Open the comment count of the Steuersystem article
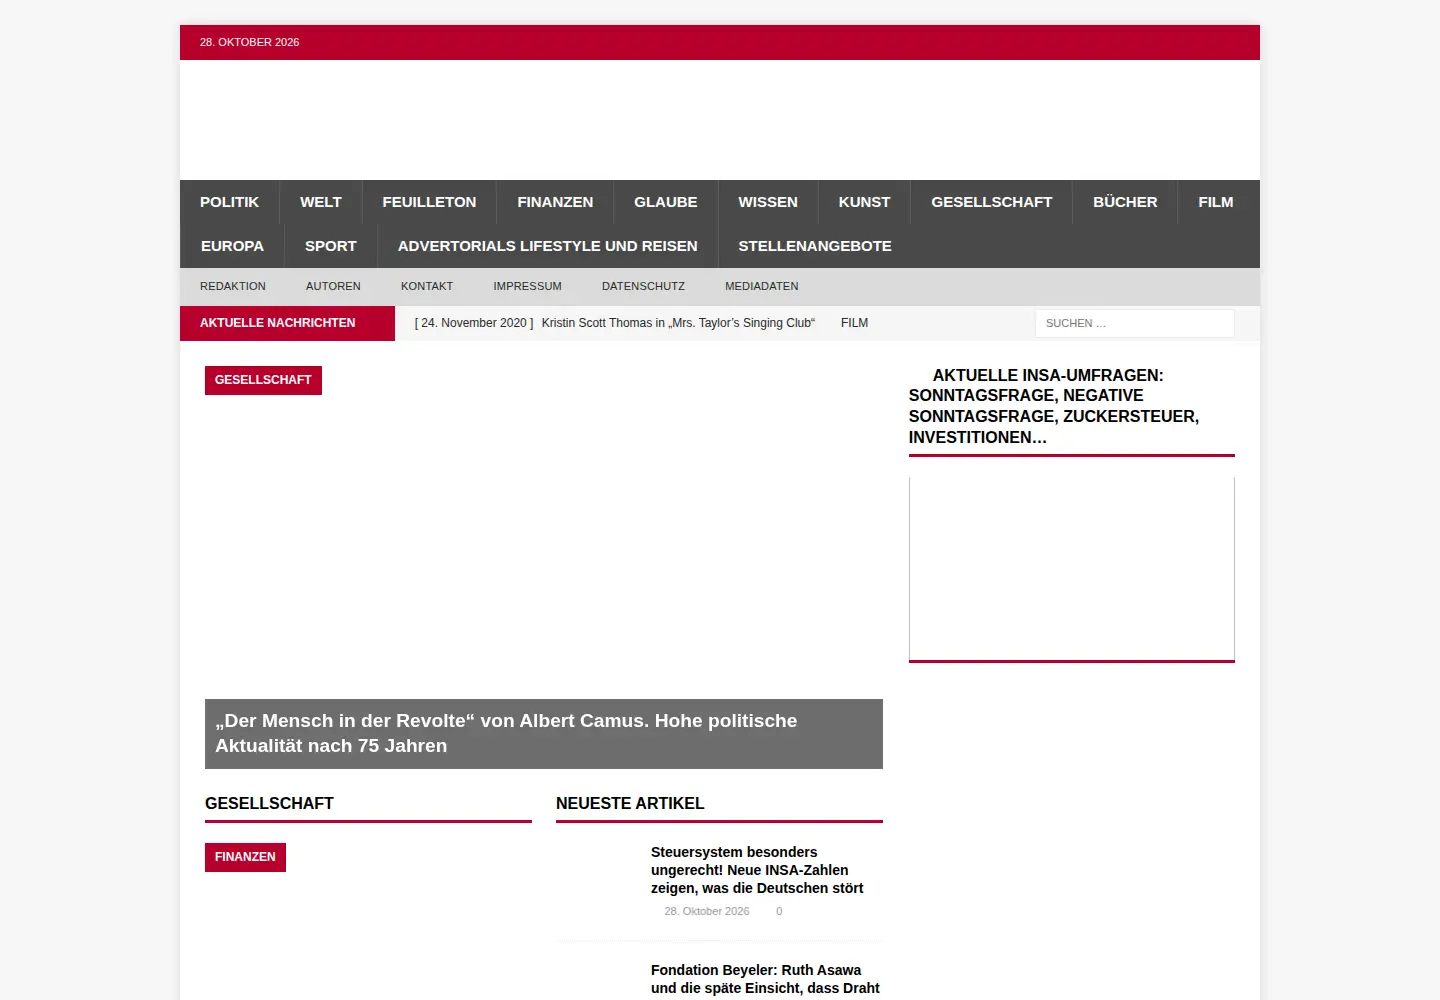Viewport: 1440px width, 1000px height. tap(779, 911)
